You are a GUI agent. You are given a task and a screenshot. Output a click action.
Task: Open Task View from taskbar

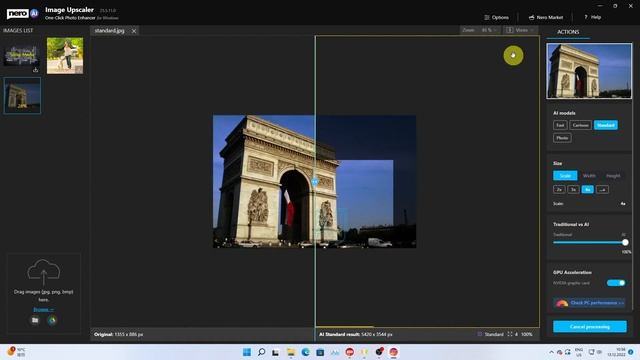coord(276,352)
